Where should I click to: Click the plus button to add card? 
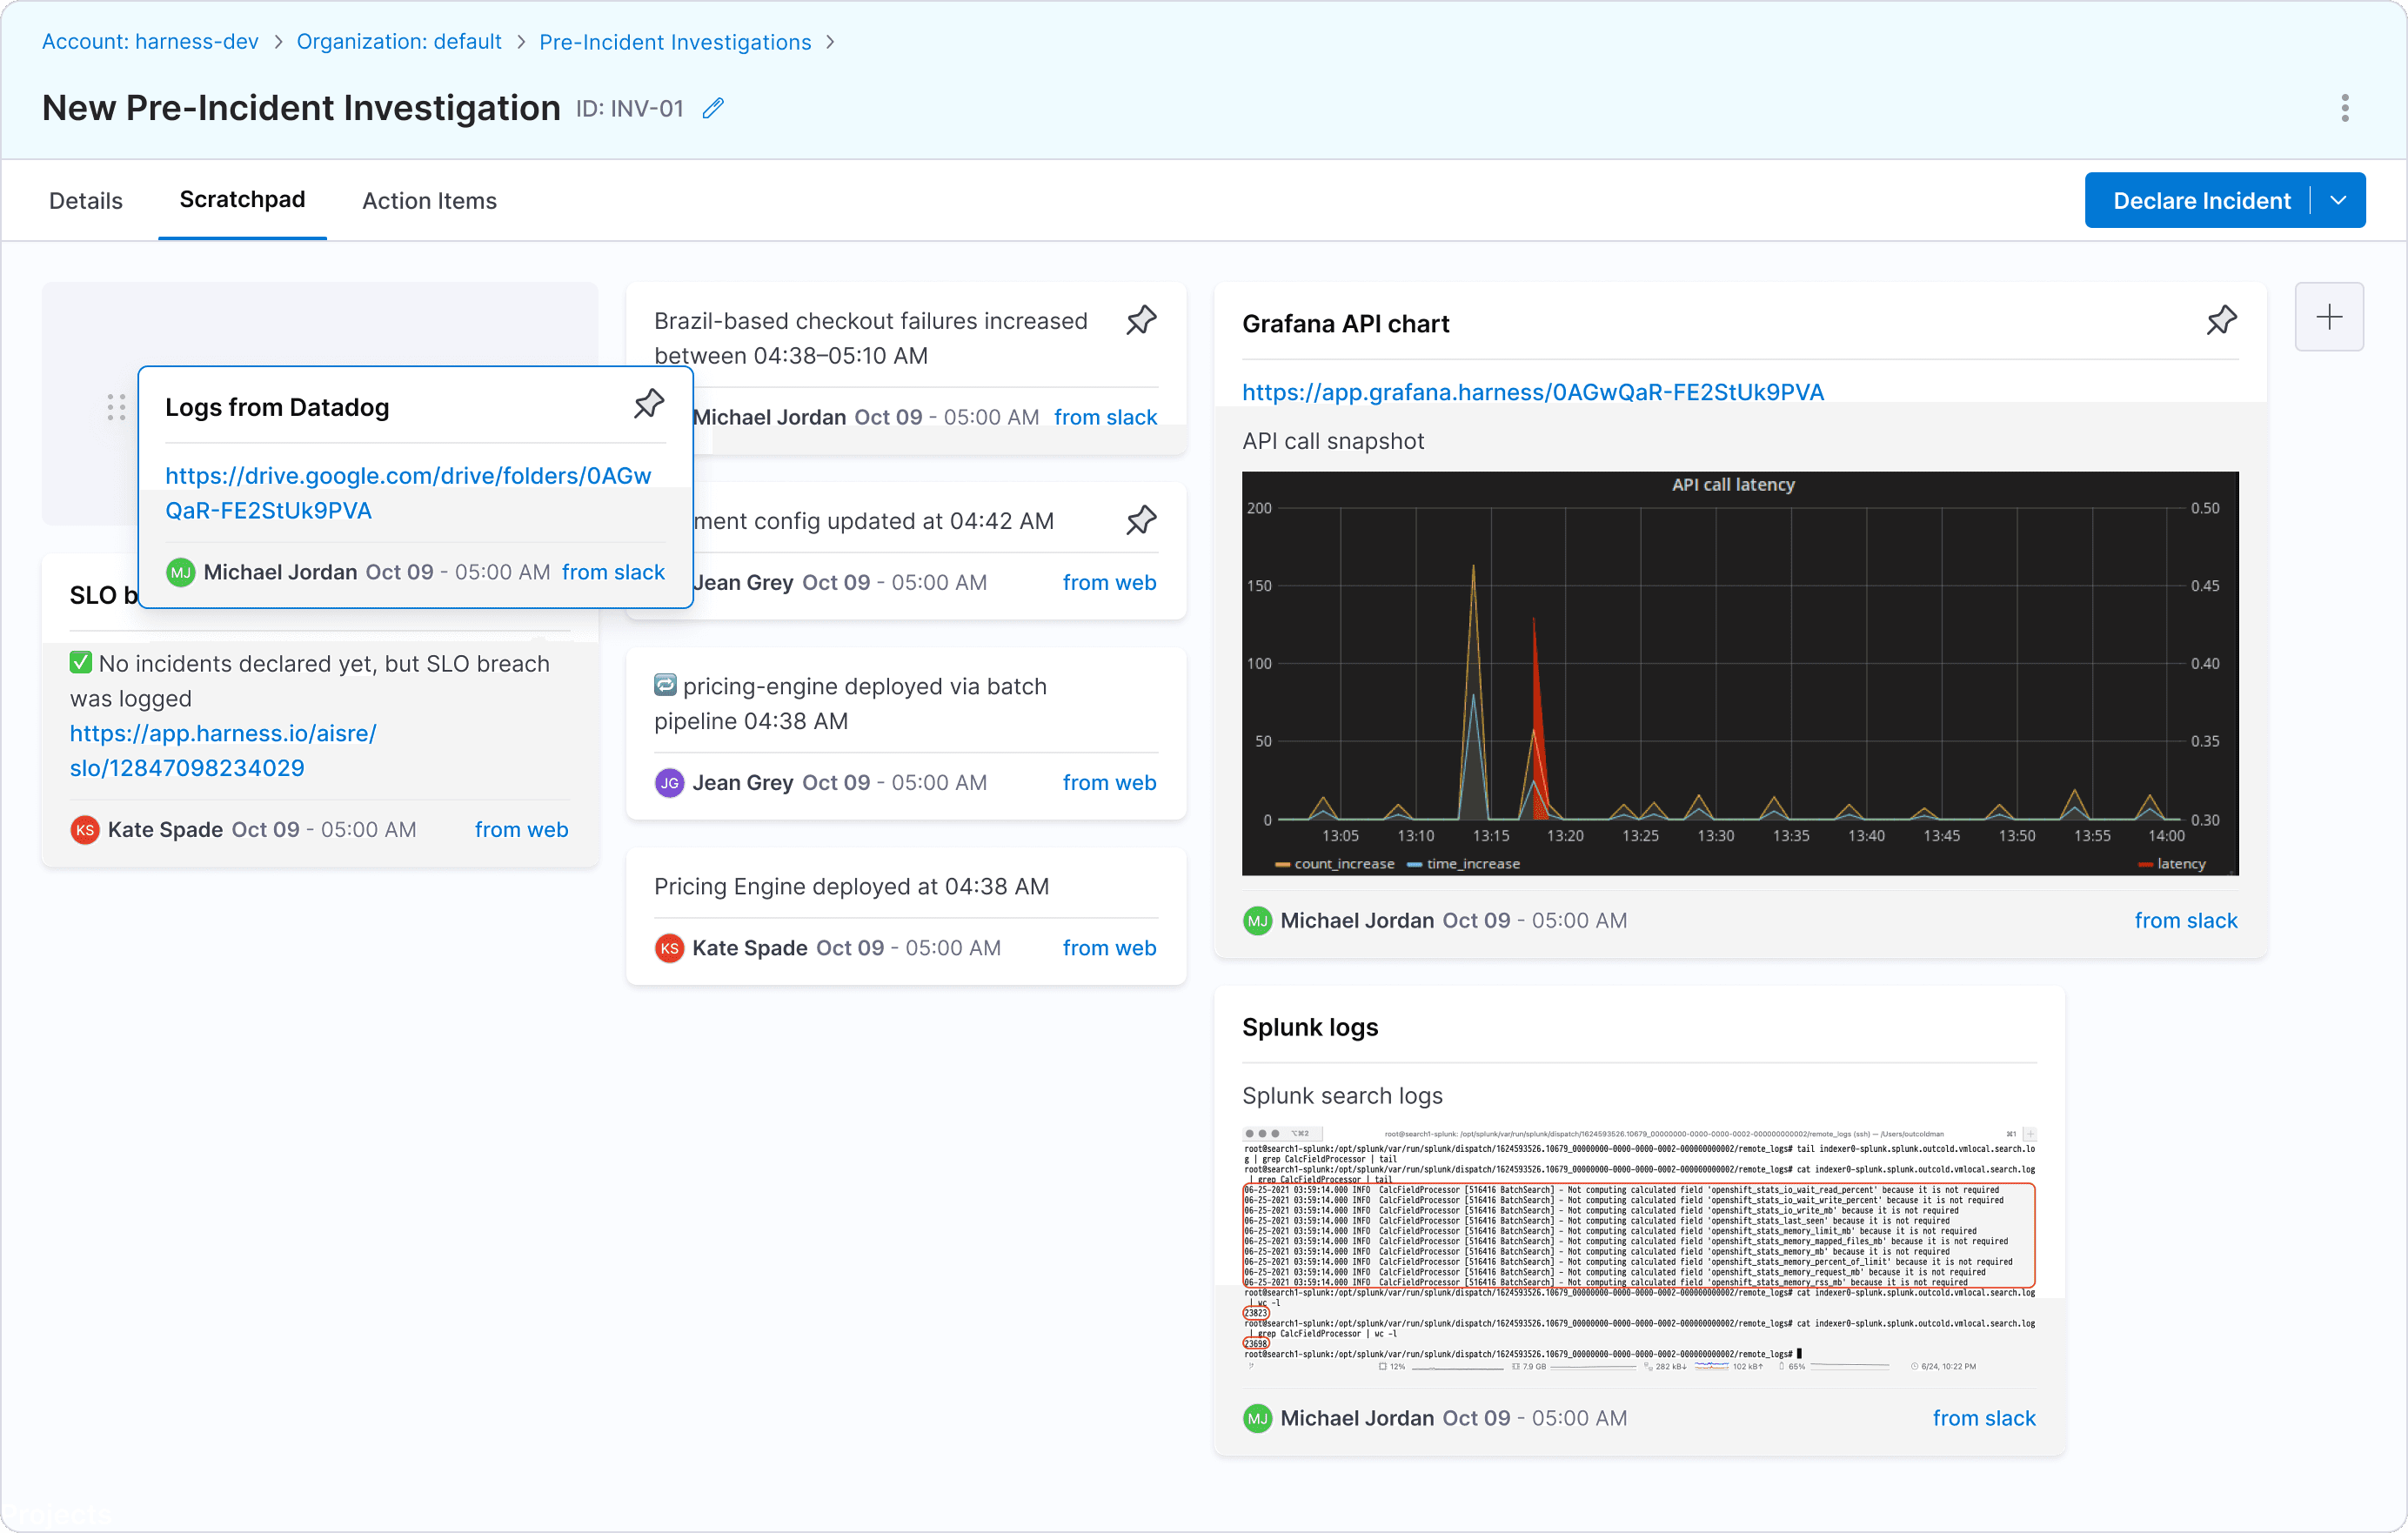2328,317
